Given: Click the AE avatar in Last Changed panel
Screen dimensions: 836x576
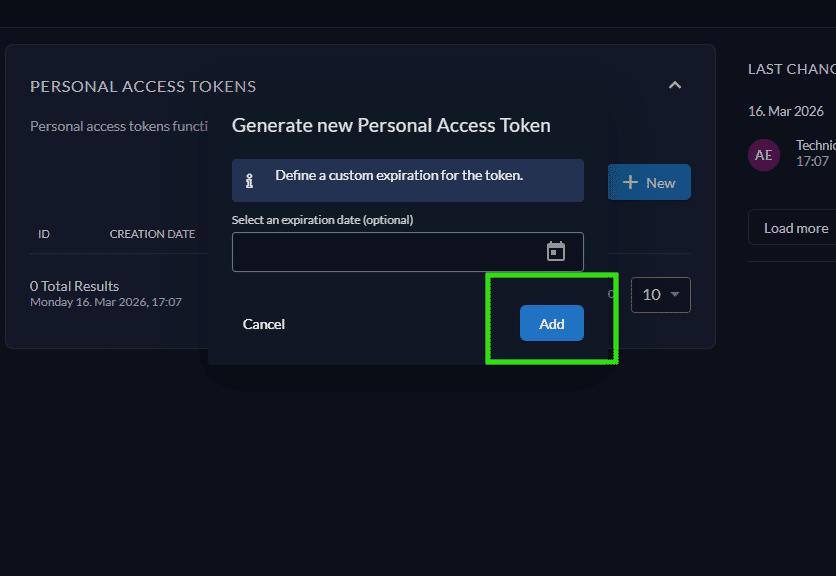Looking at the screenshot, I should pos(764,155).
